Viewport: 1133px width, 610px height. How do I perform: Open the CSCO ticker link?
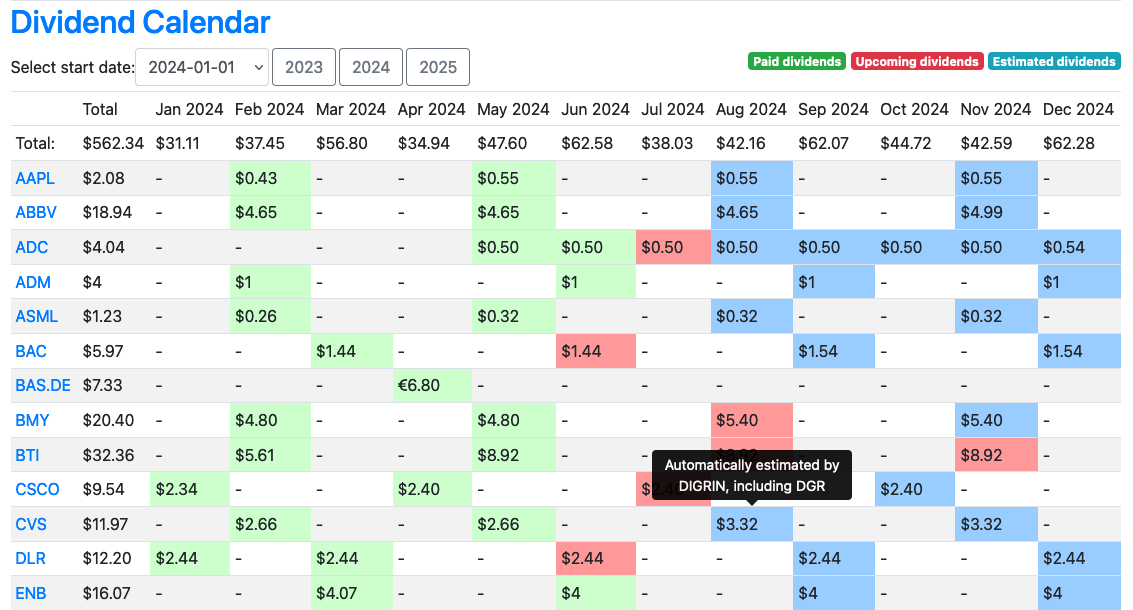tap(37, 489)
